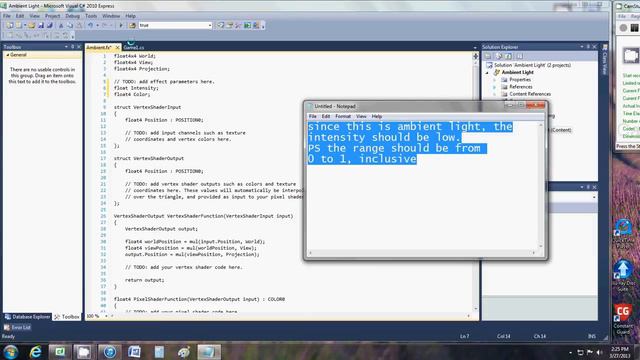Click the Properties Window icon in main toolbar
This screenshot has width=640, height=360.
coord(230,25)
